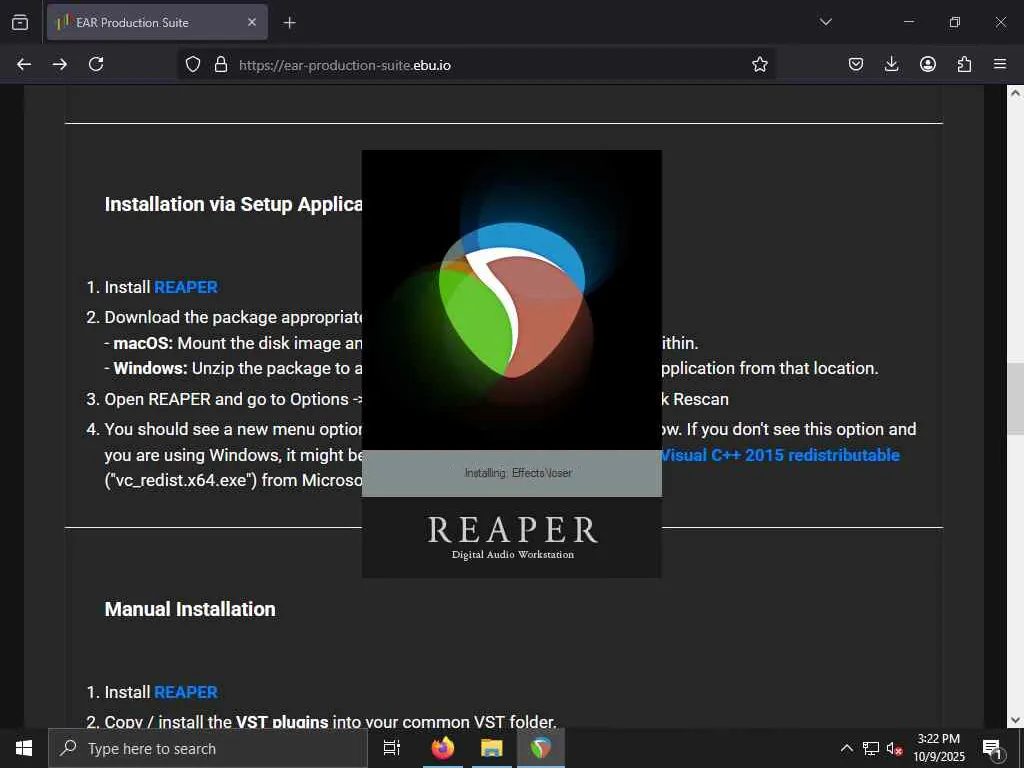This screenshot has height=768, width=1024.
Task: Open Visual C++ 2015 redistributable link
Action: tap(780, 455)
